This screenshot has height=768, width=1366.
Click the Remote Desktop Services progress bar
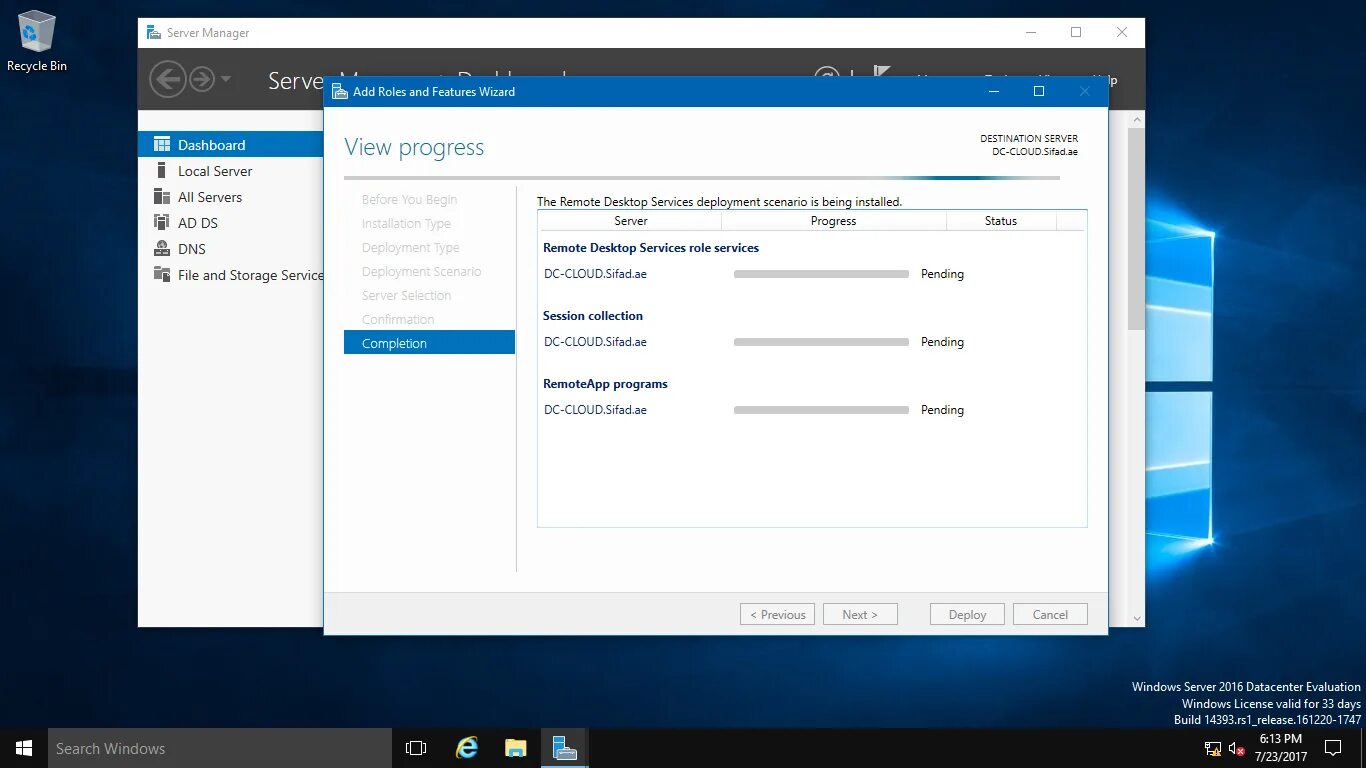tap(821, 274)
